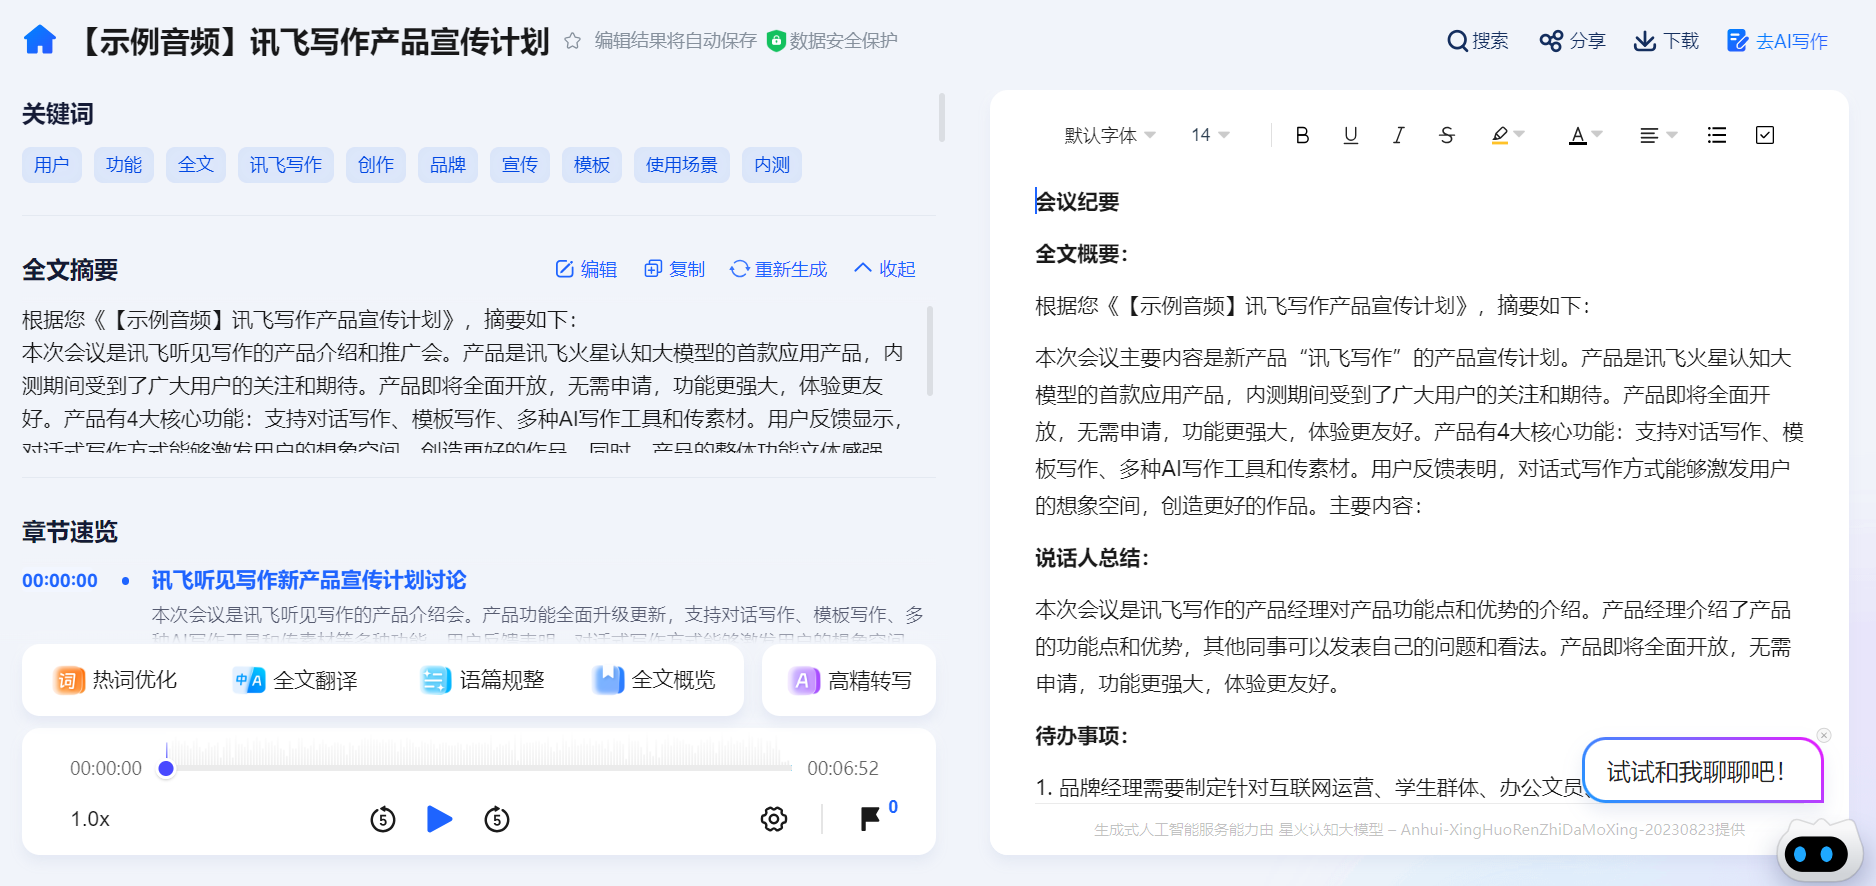The height and width of the screenshot is (886, 1876).
Task: Click the audio progress slider handle
Action: [x=166, y=768]
